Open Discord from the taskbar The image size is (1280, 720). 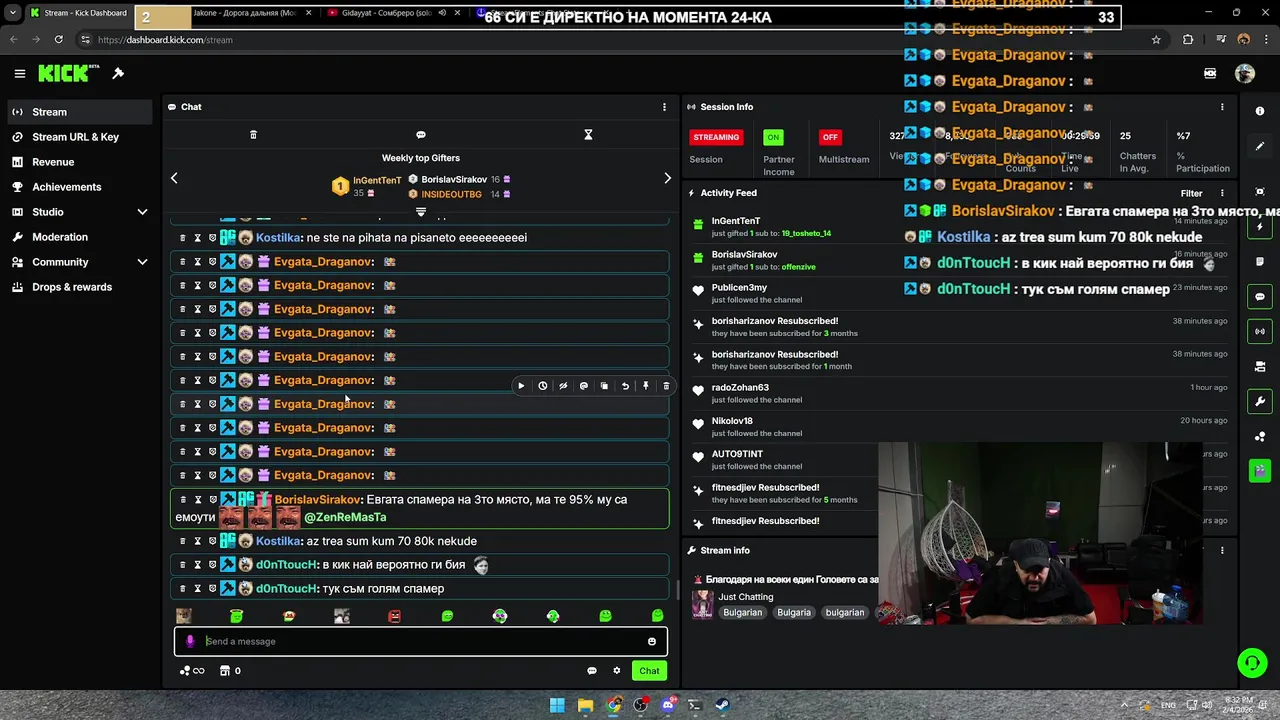[668, 705]
